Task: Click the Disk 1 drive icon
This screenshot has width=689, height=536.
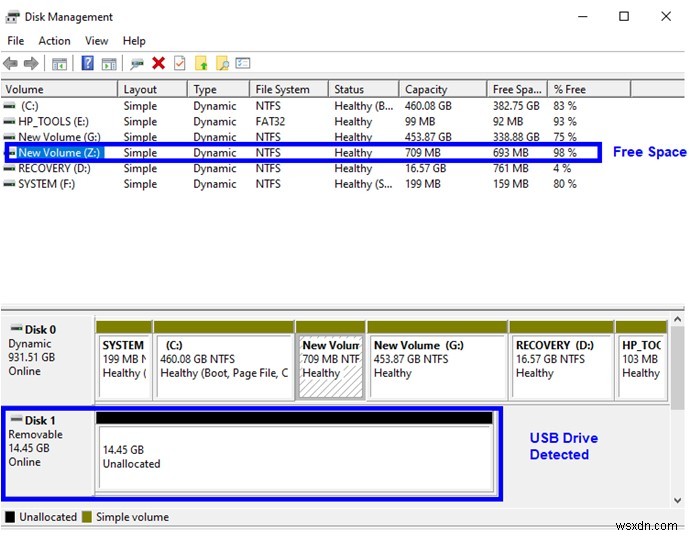Action: [16, 419]
